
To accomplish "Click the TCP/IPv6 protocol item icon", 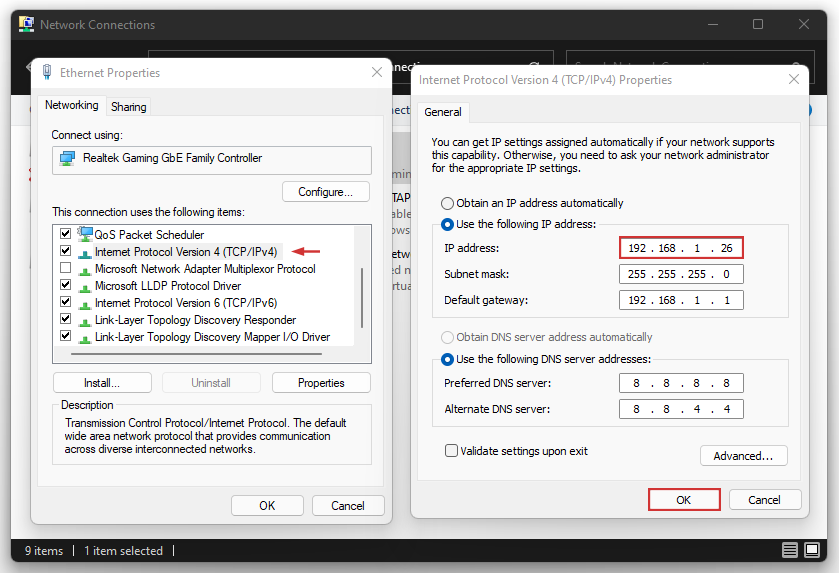I will [x=85, y=304].
